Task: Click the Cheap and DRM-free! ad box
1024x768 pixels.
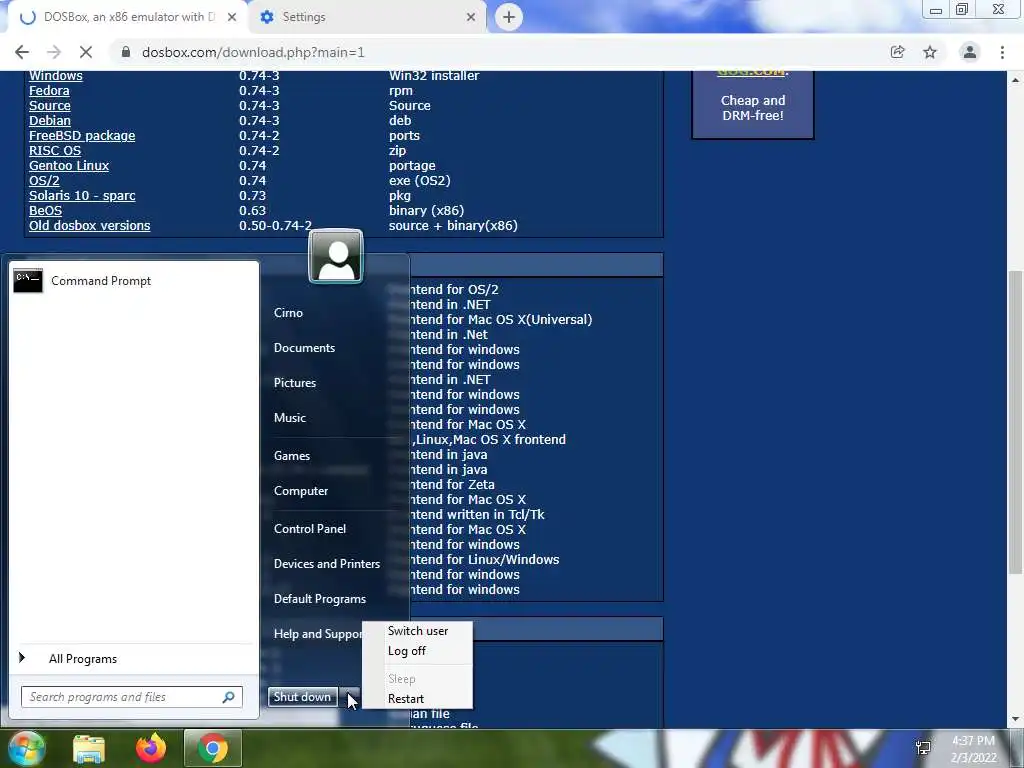Action: point(753,106)
